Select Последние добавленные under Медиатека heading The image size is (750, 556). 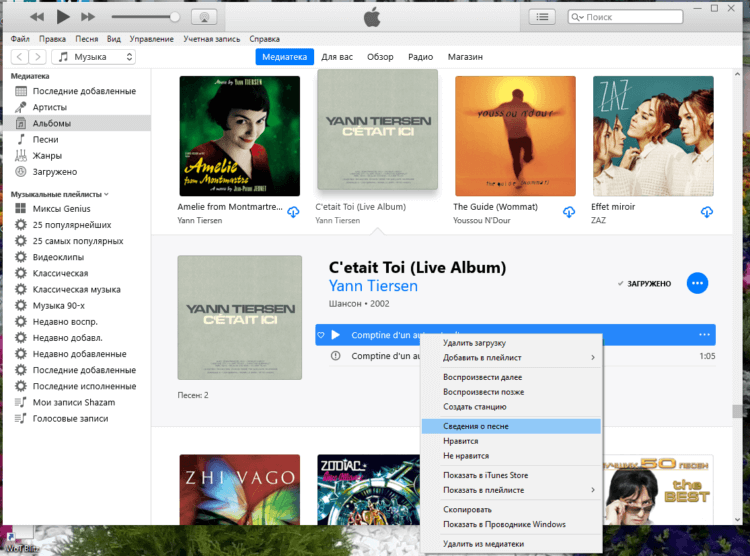pos(77,91)
